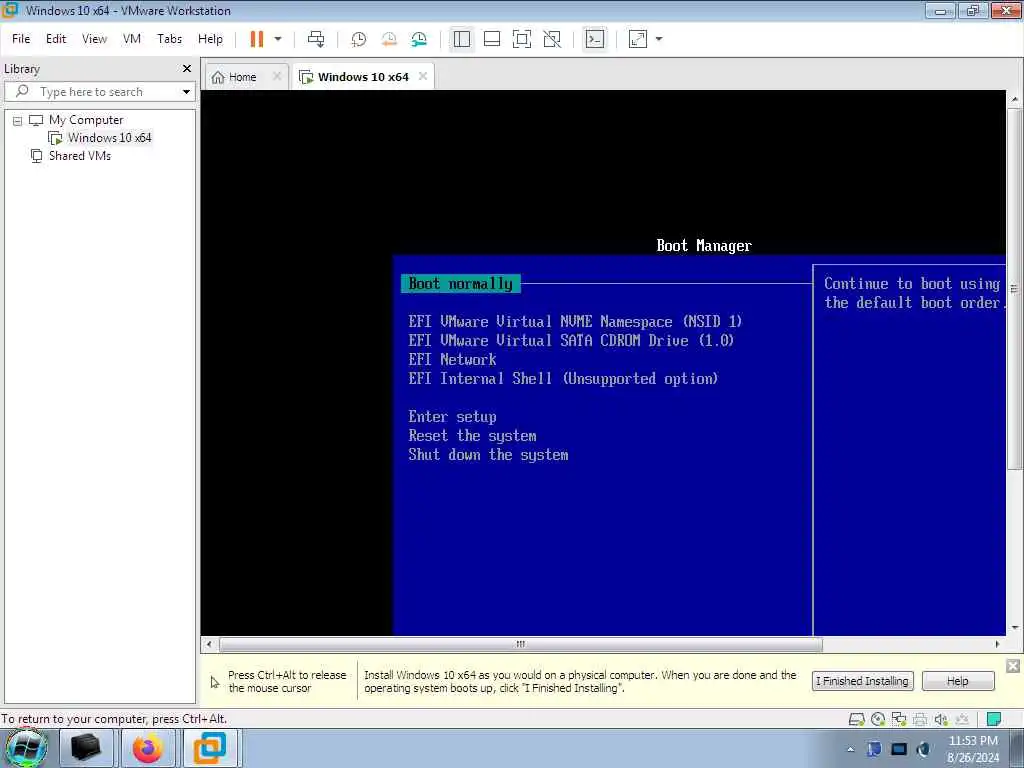
Task: Click the Library search input field
Action: click(91, 91)
